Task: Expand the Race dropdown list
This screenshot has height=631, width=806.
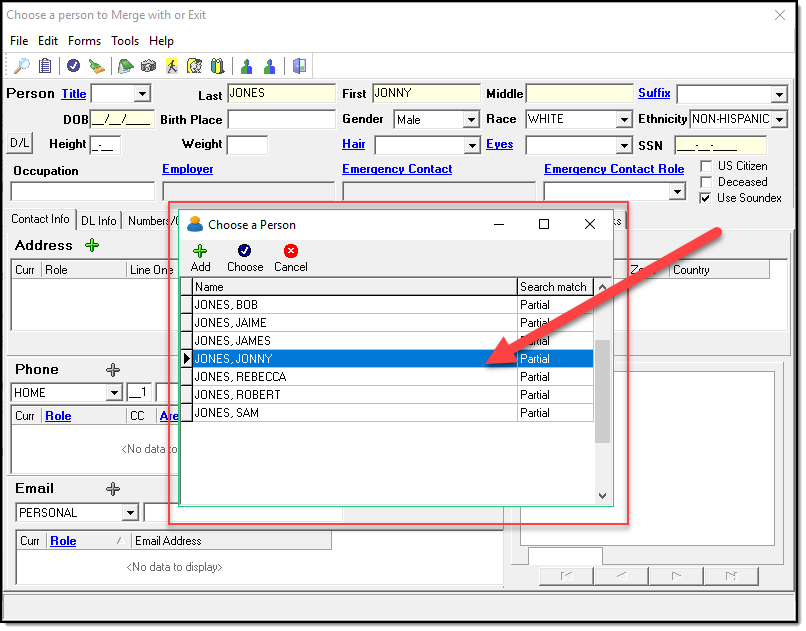Action: pyautogui.click(x=623, y=120)
